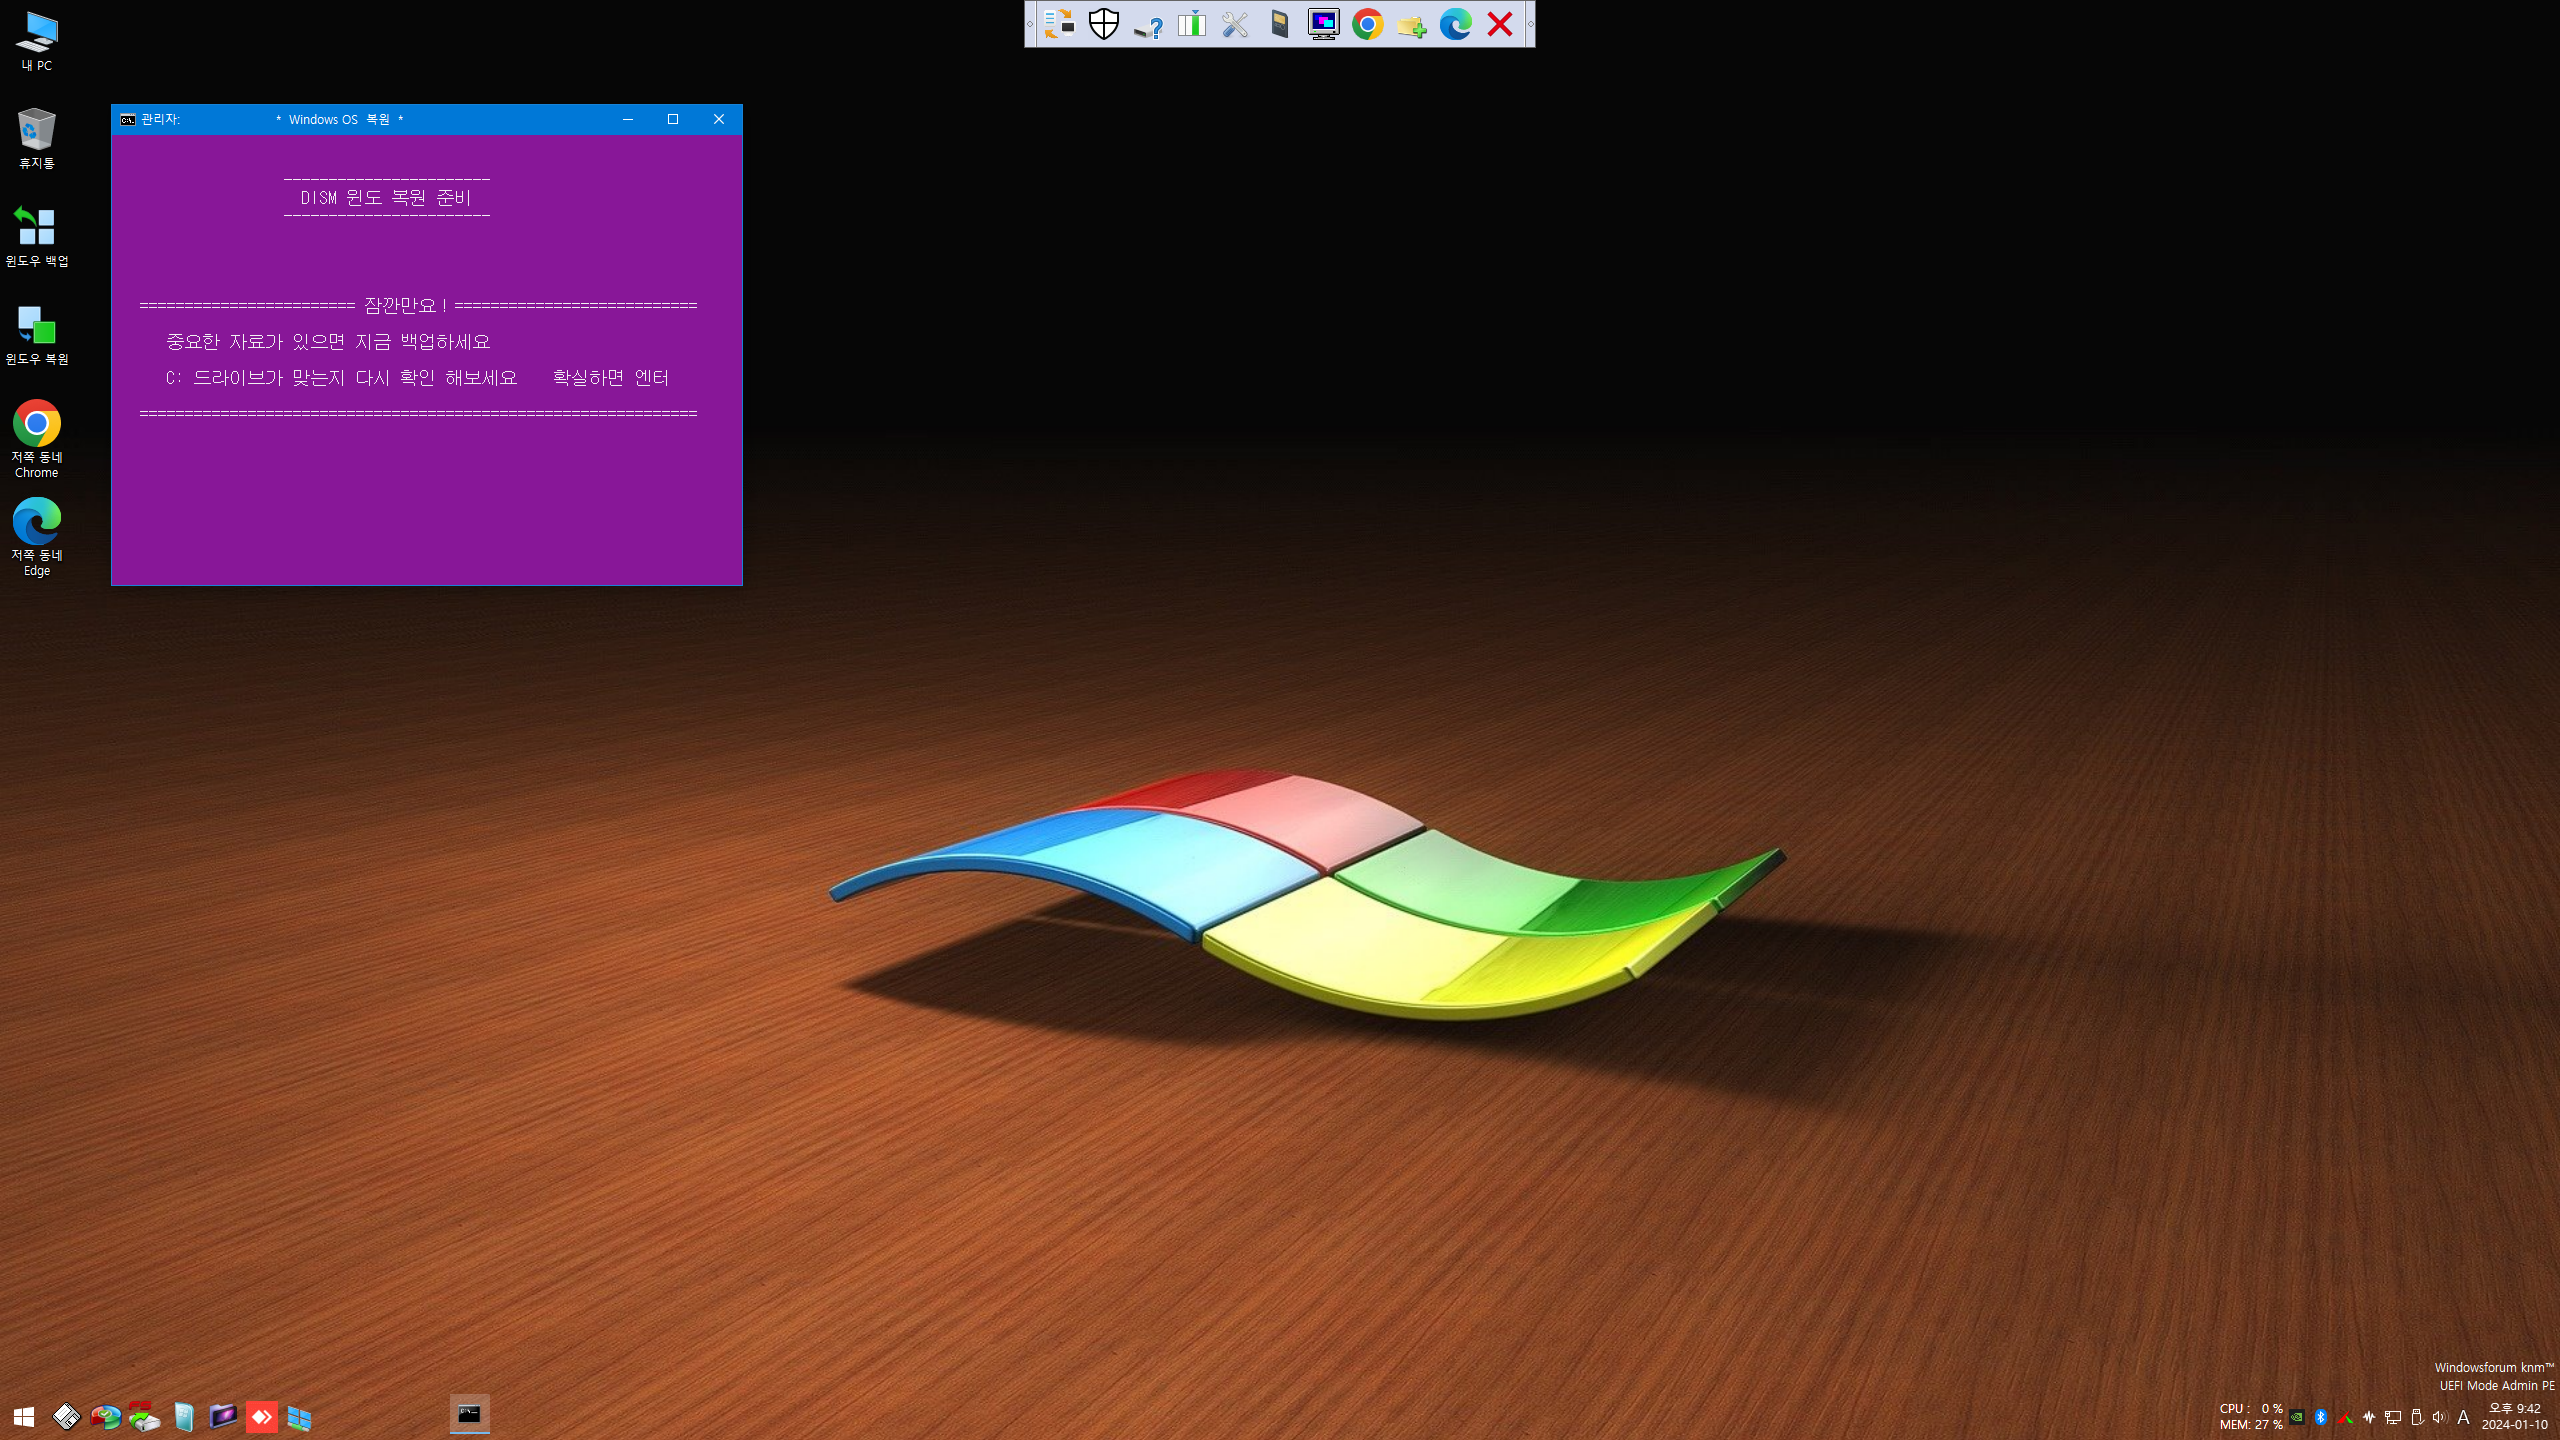Open the drive with question mark icon

[1148, 24]
